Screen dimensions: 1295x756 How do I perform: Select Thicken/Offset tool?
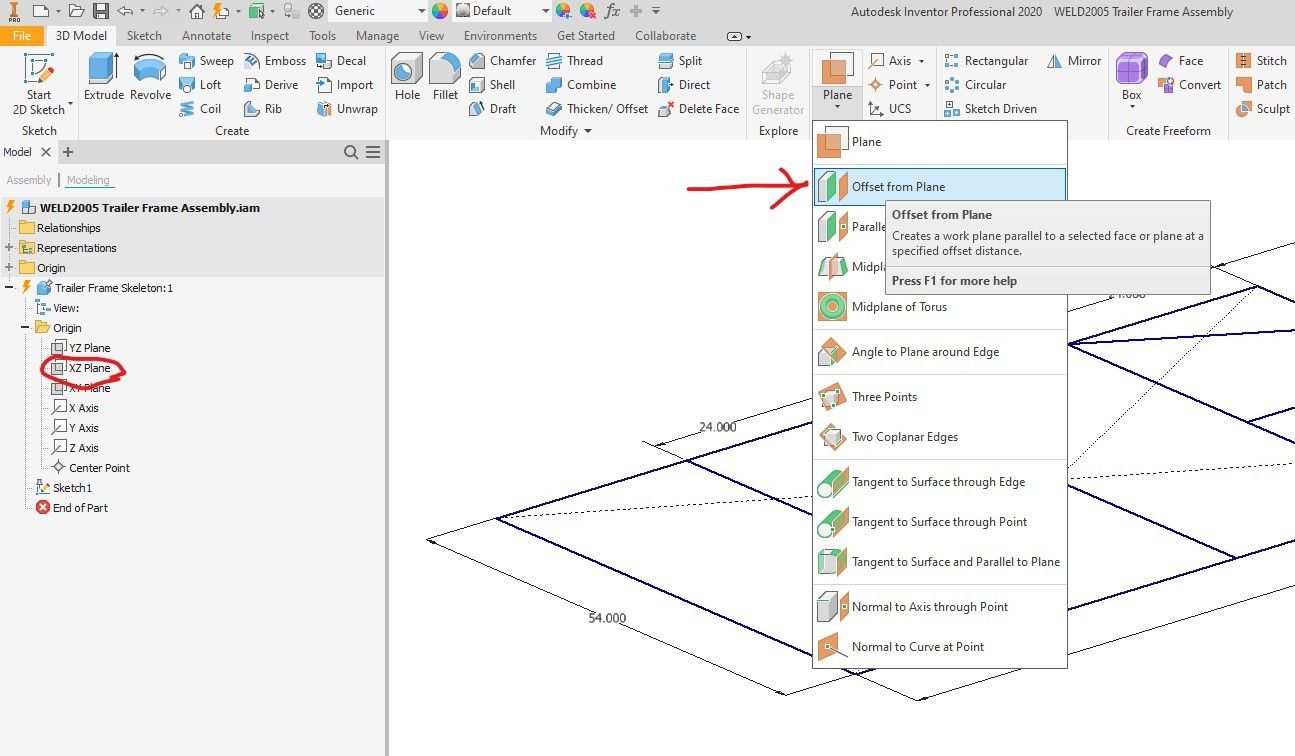pyautogui.click(x=596, y=109)
